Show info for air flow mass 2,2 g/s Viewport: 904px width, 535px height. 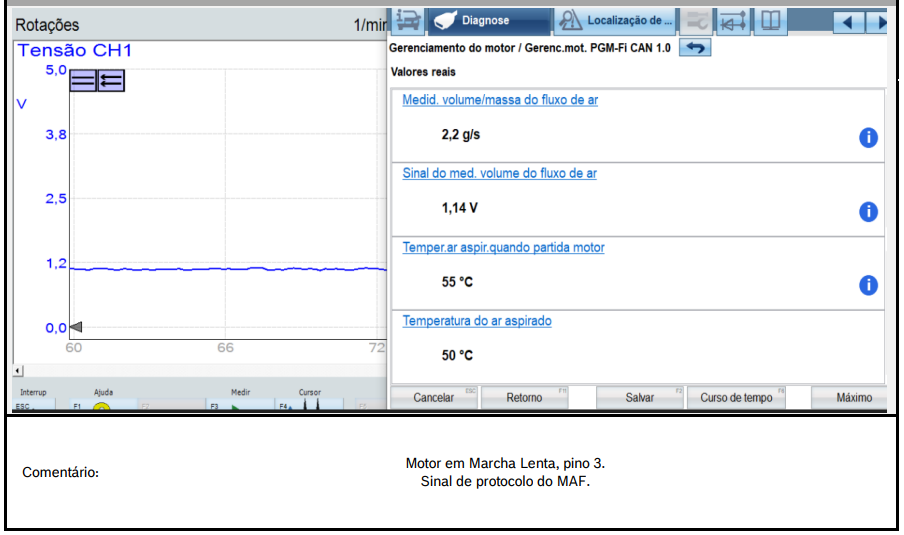coord(868,138)
